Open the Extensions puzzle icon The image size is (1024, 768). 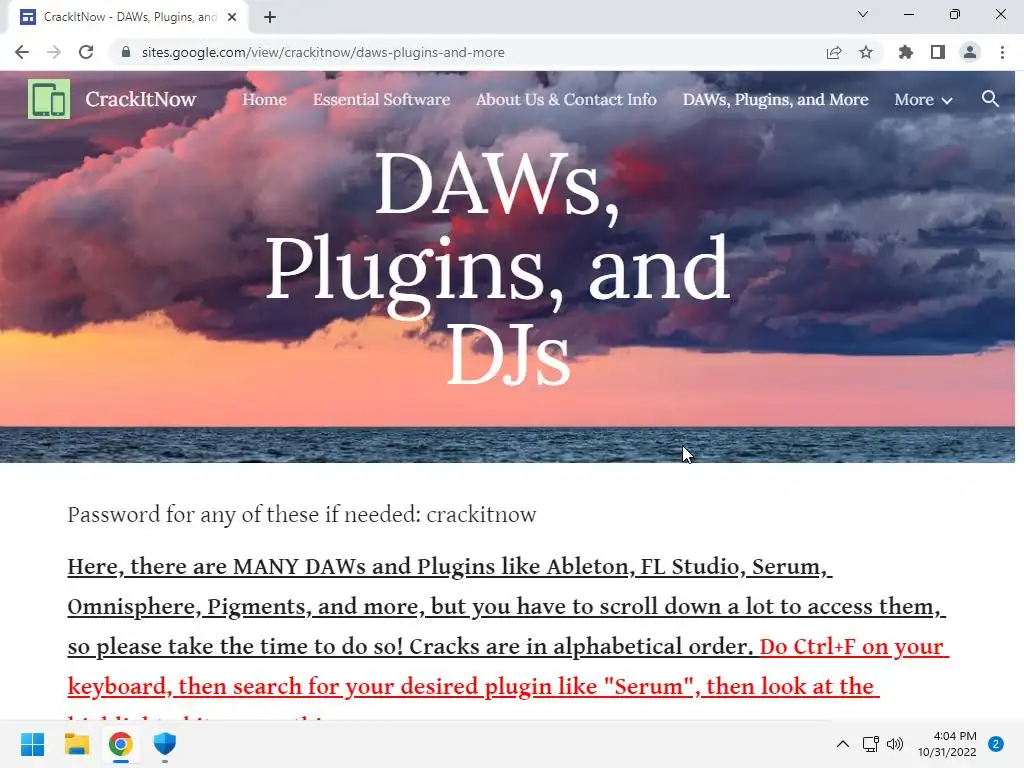coord(906,52)
